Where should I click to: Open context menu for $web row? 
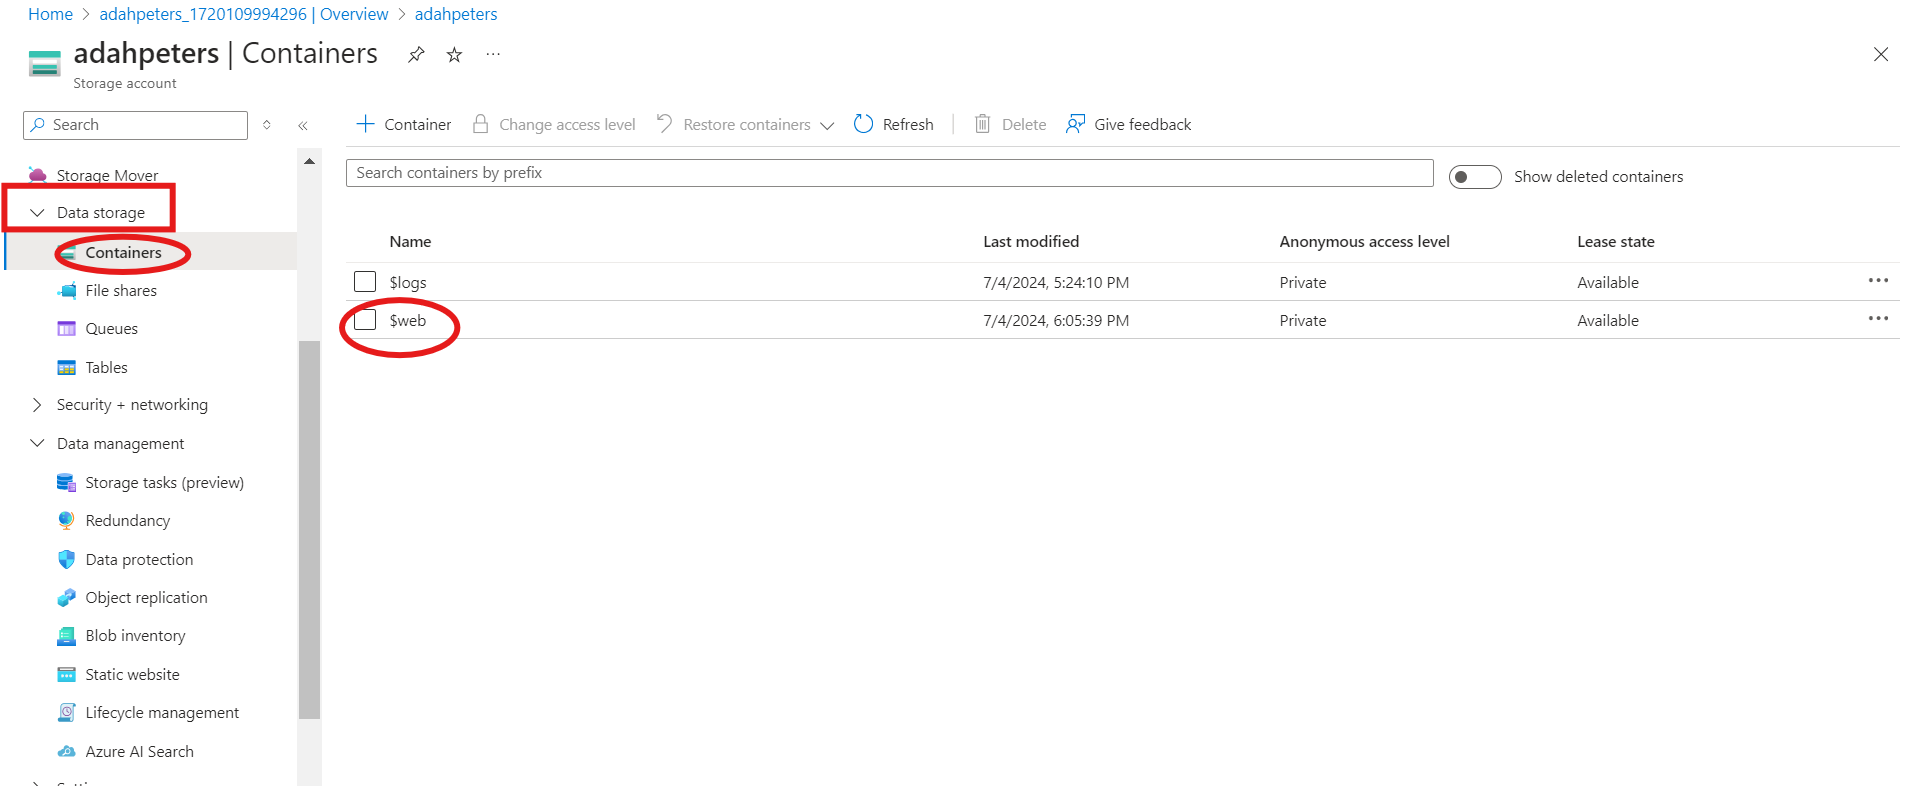coord(1878,319)
